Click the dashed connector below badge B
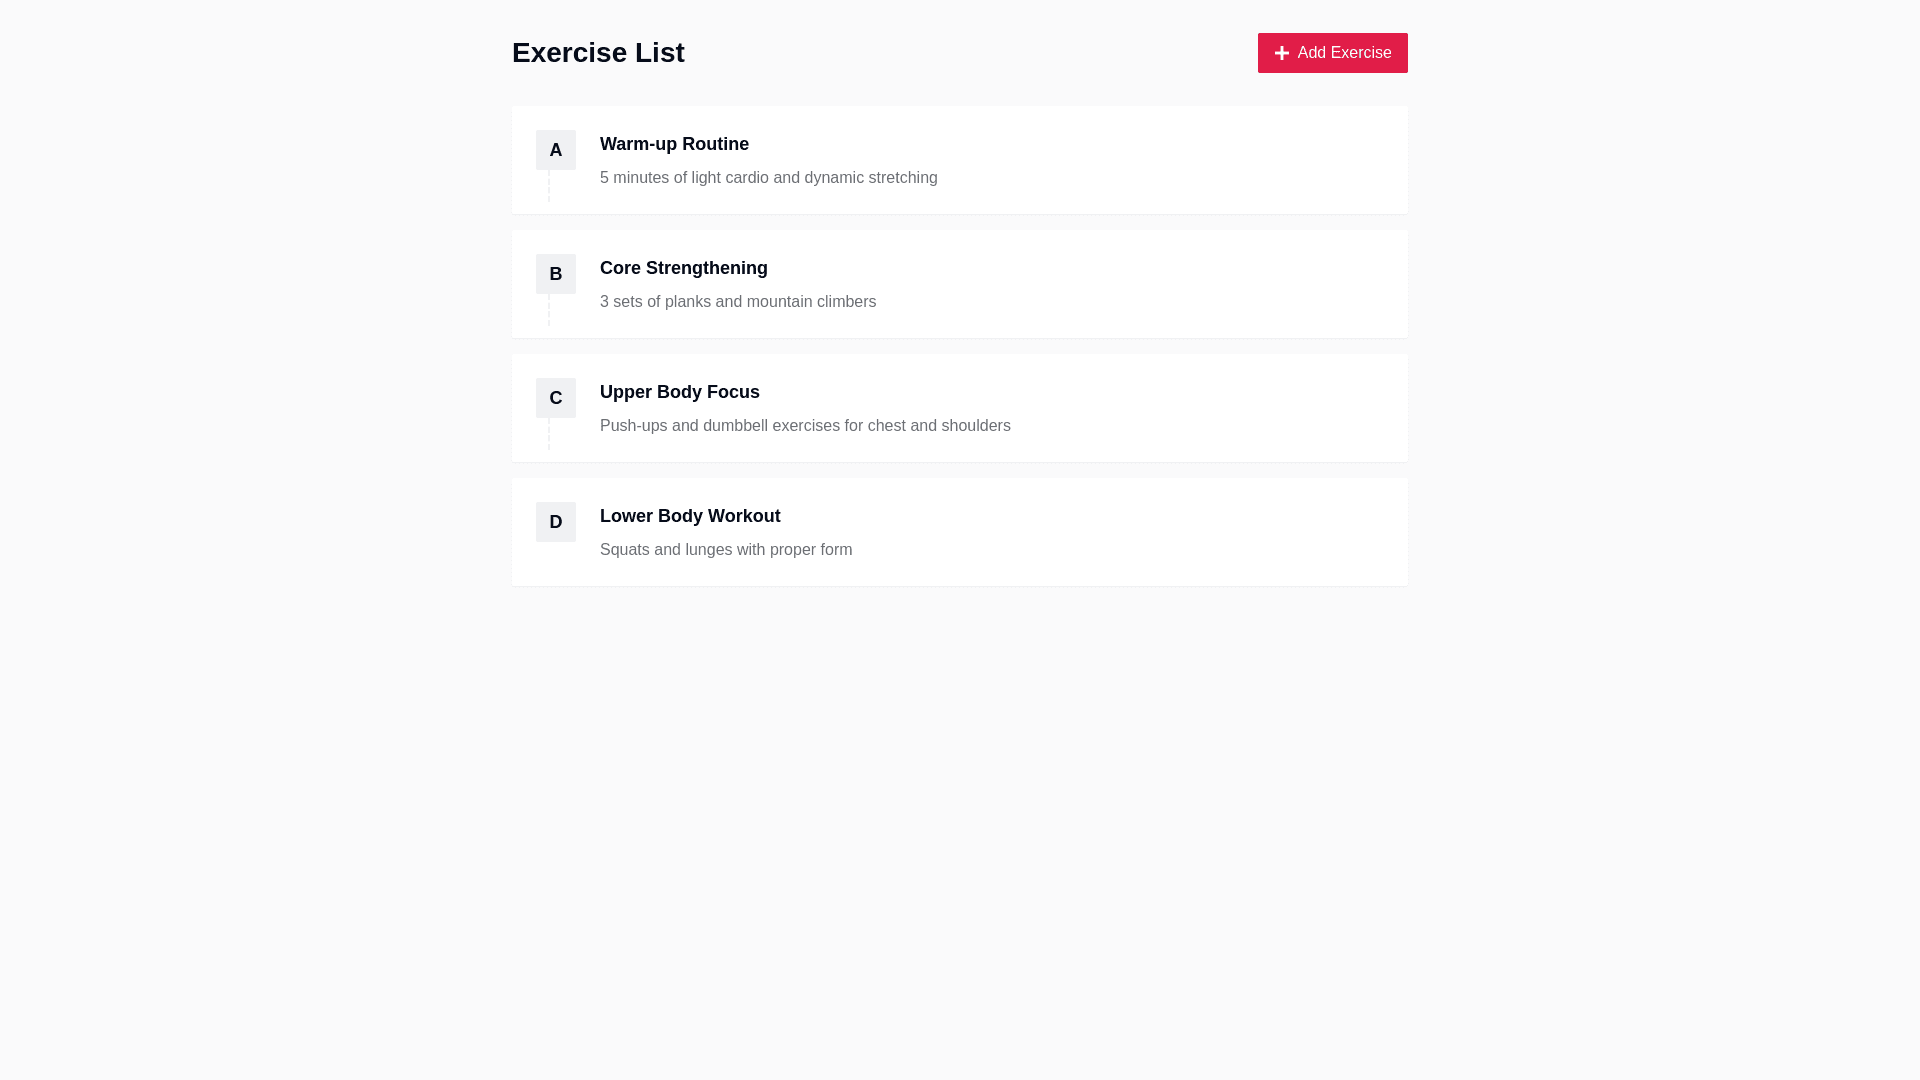This screenshot has width=1920, height=1080. pyautogui.click(x=549, y=310)
